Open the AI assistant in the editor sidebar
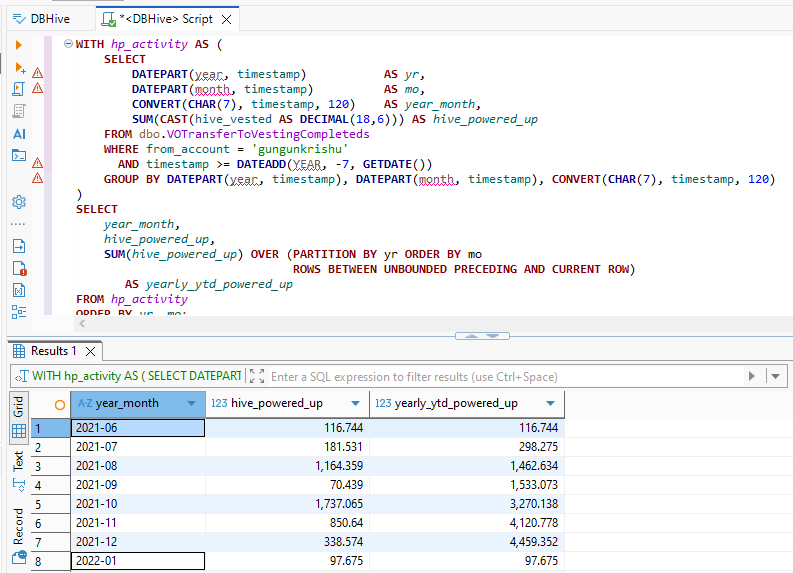Image resolution: width=793 pixels, height=573 pixels. pos(18,133)
